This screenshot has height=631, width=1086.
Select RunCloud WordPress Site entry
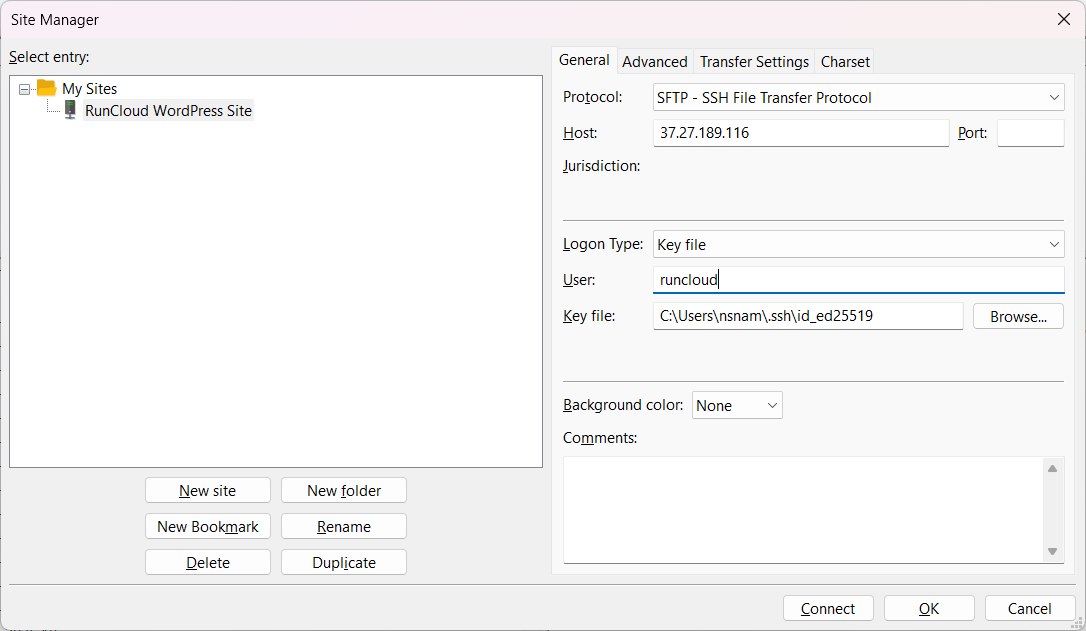[x=168, y=111]
